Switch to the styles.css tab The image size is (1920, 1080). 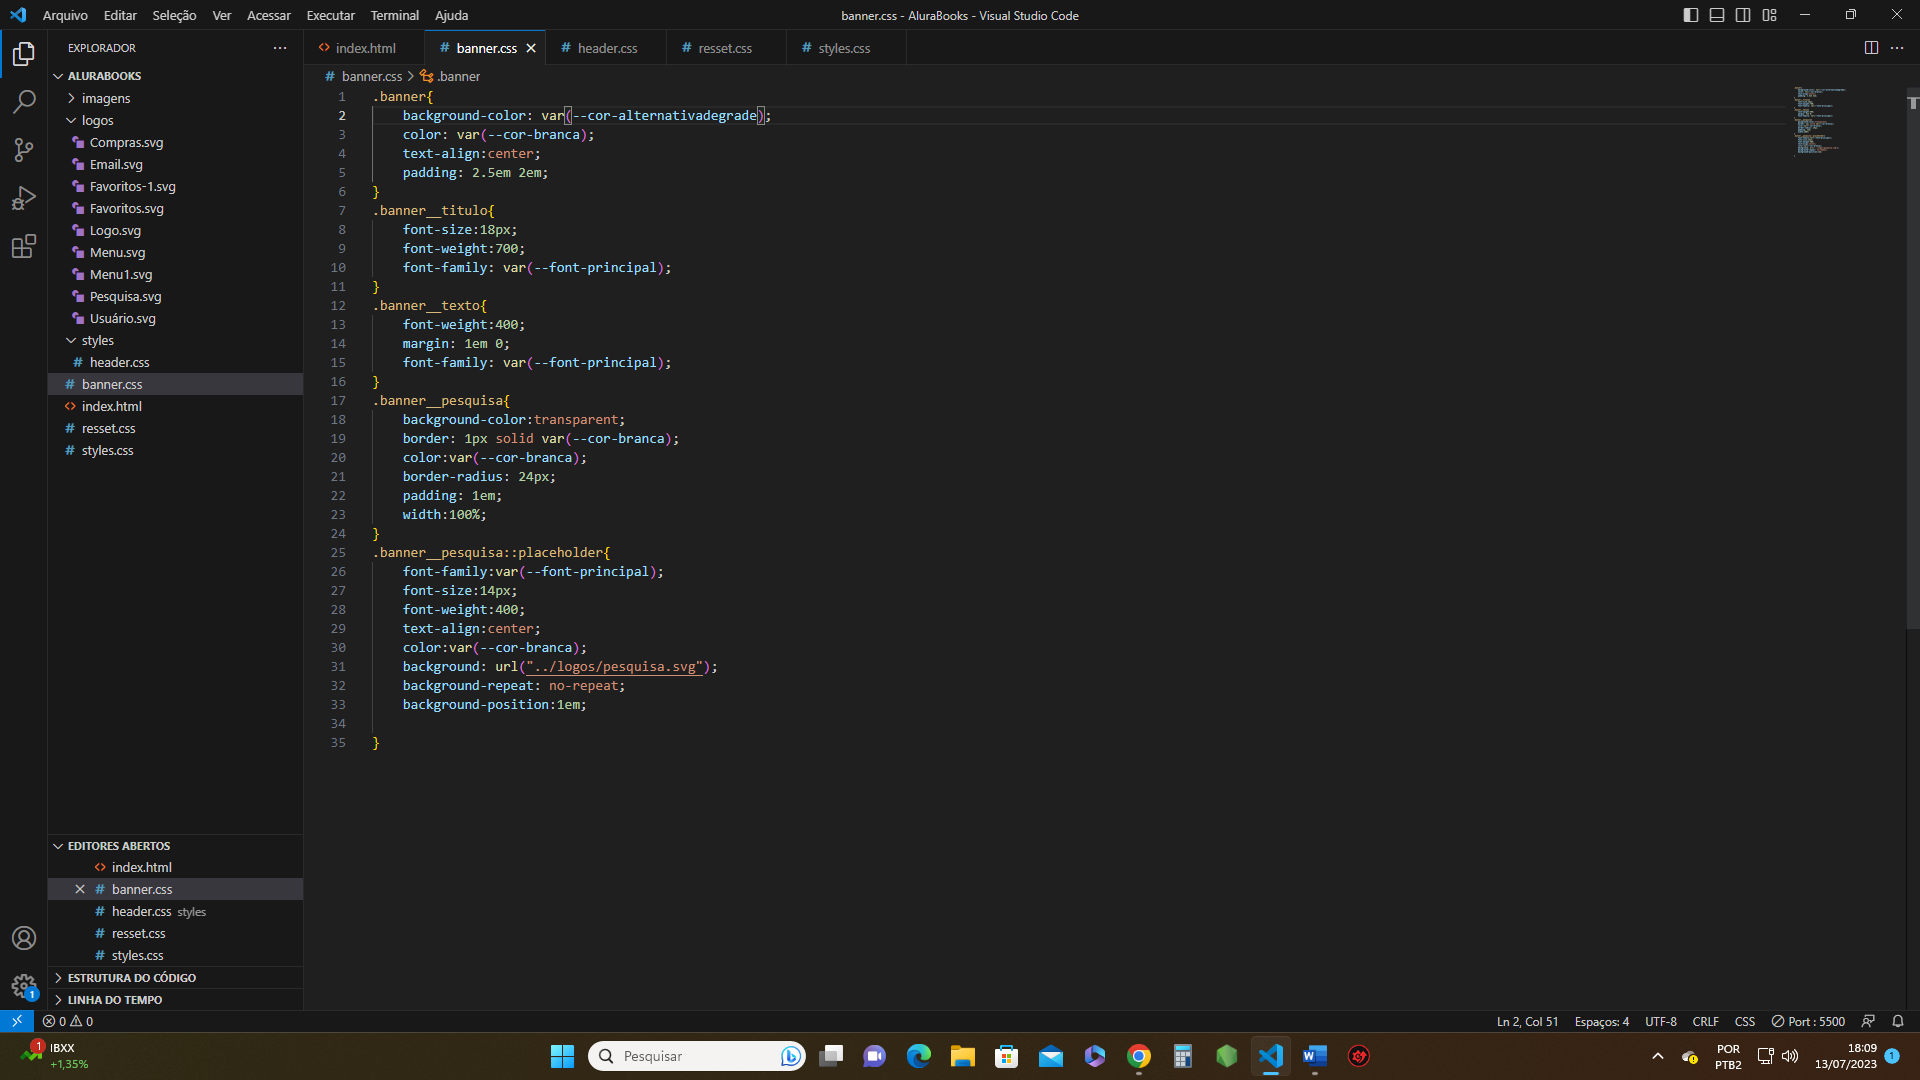point(845,48)
